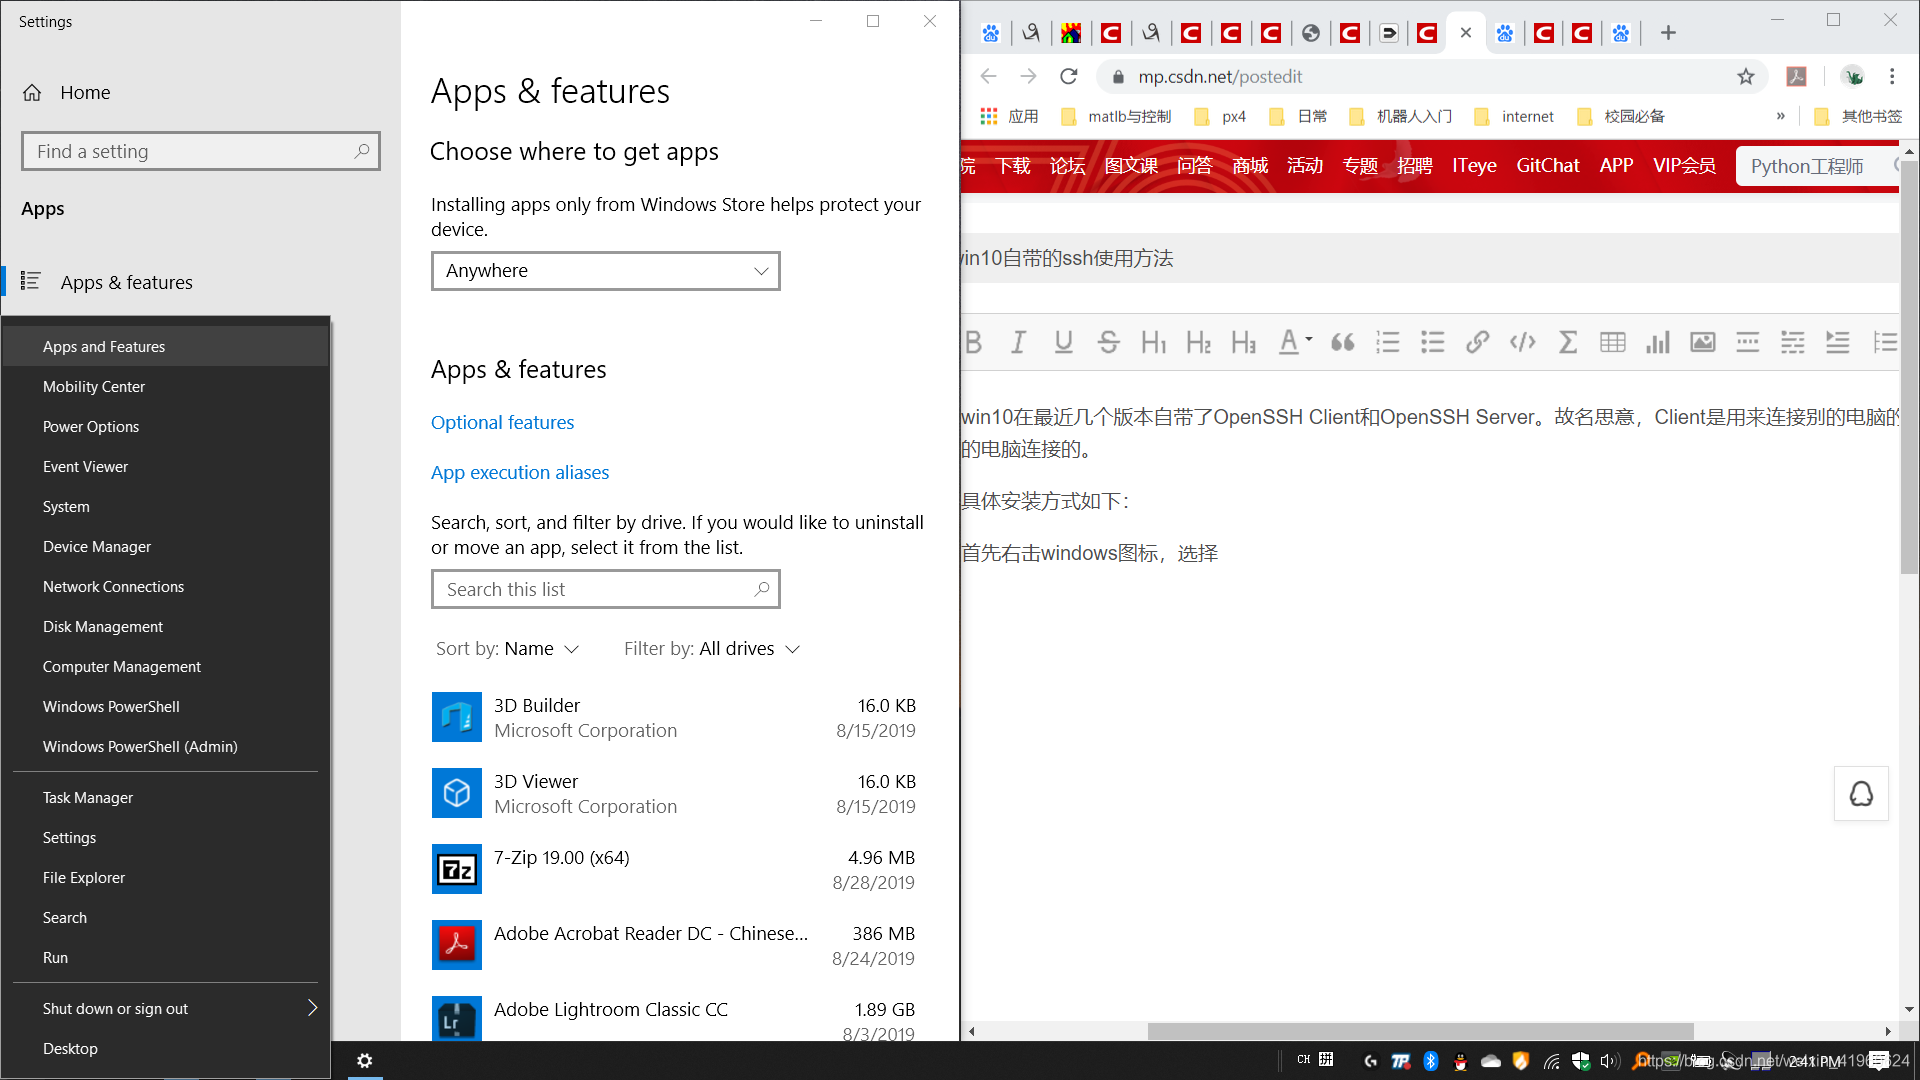1920x1080 pixels.
Task: Select Windows PowerShell from the menu
Action: pos(111,706)
